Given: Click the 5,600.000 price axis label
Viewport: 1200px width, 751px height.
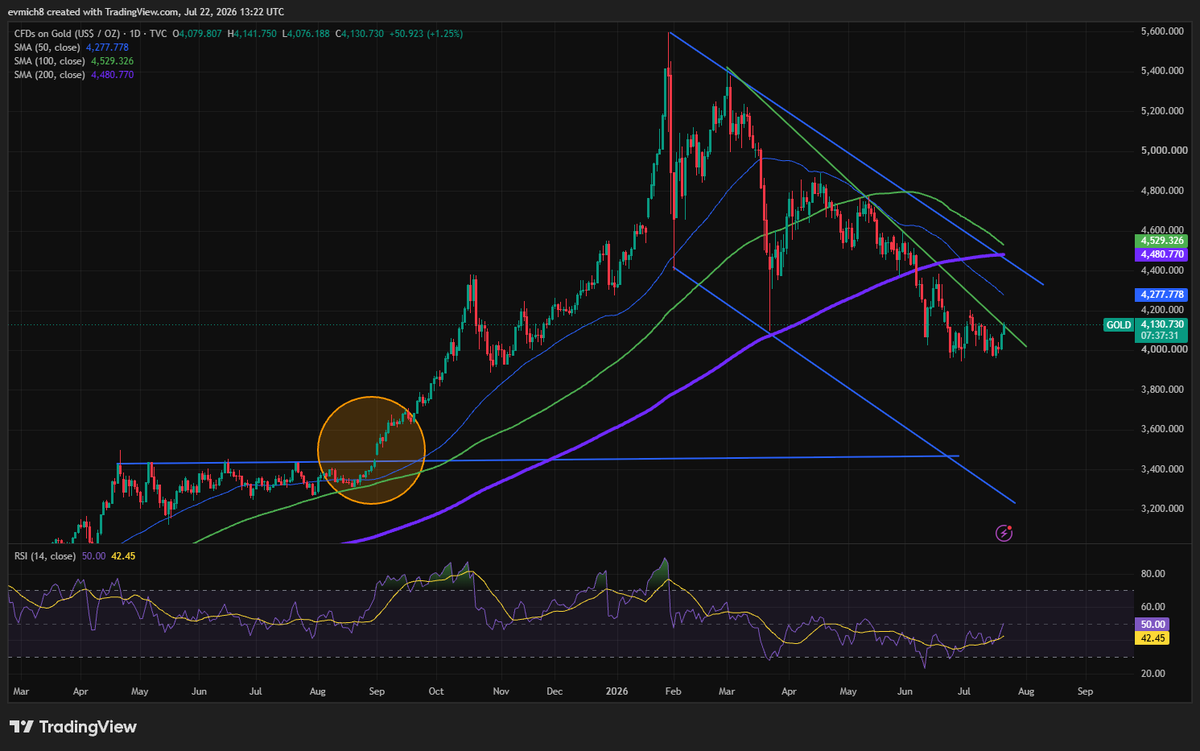Looking at the screenshot, I should [1162, 32].
